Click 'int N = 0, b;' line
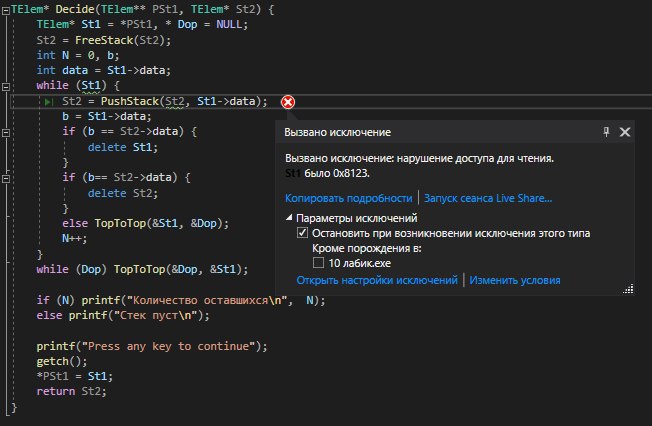Image resolution: width=652 pixels, height=426 pixels. 78,55
